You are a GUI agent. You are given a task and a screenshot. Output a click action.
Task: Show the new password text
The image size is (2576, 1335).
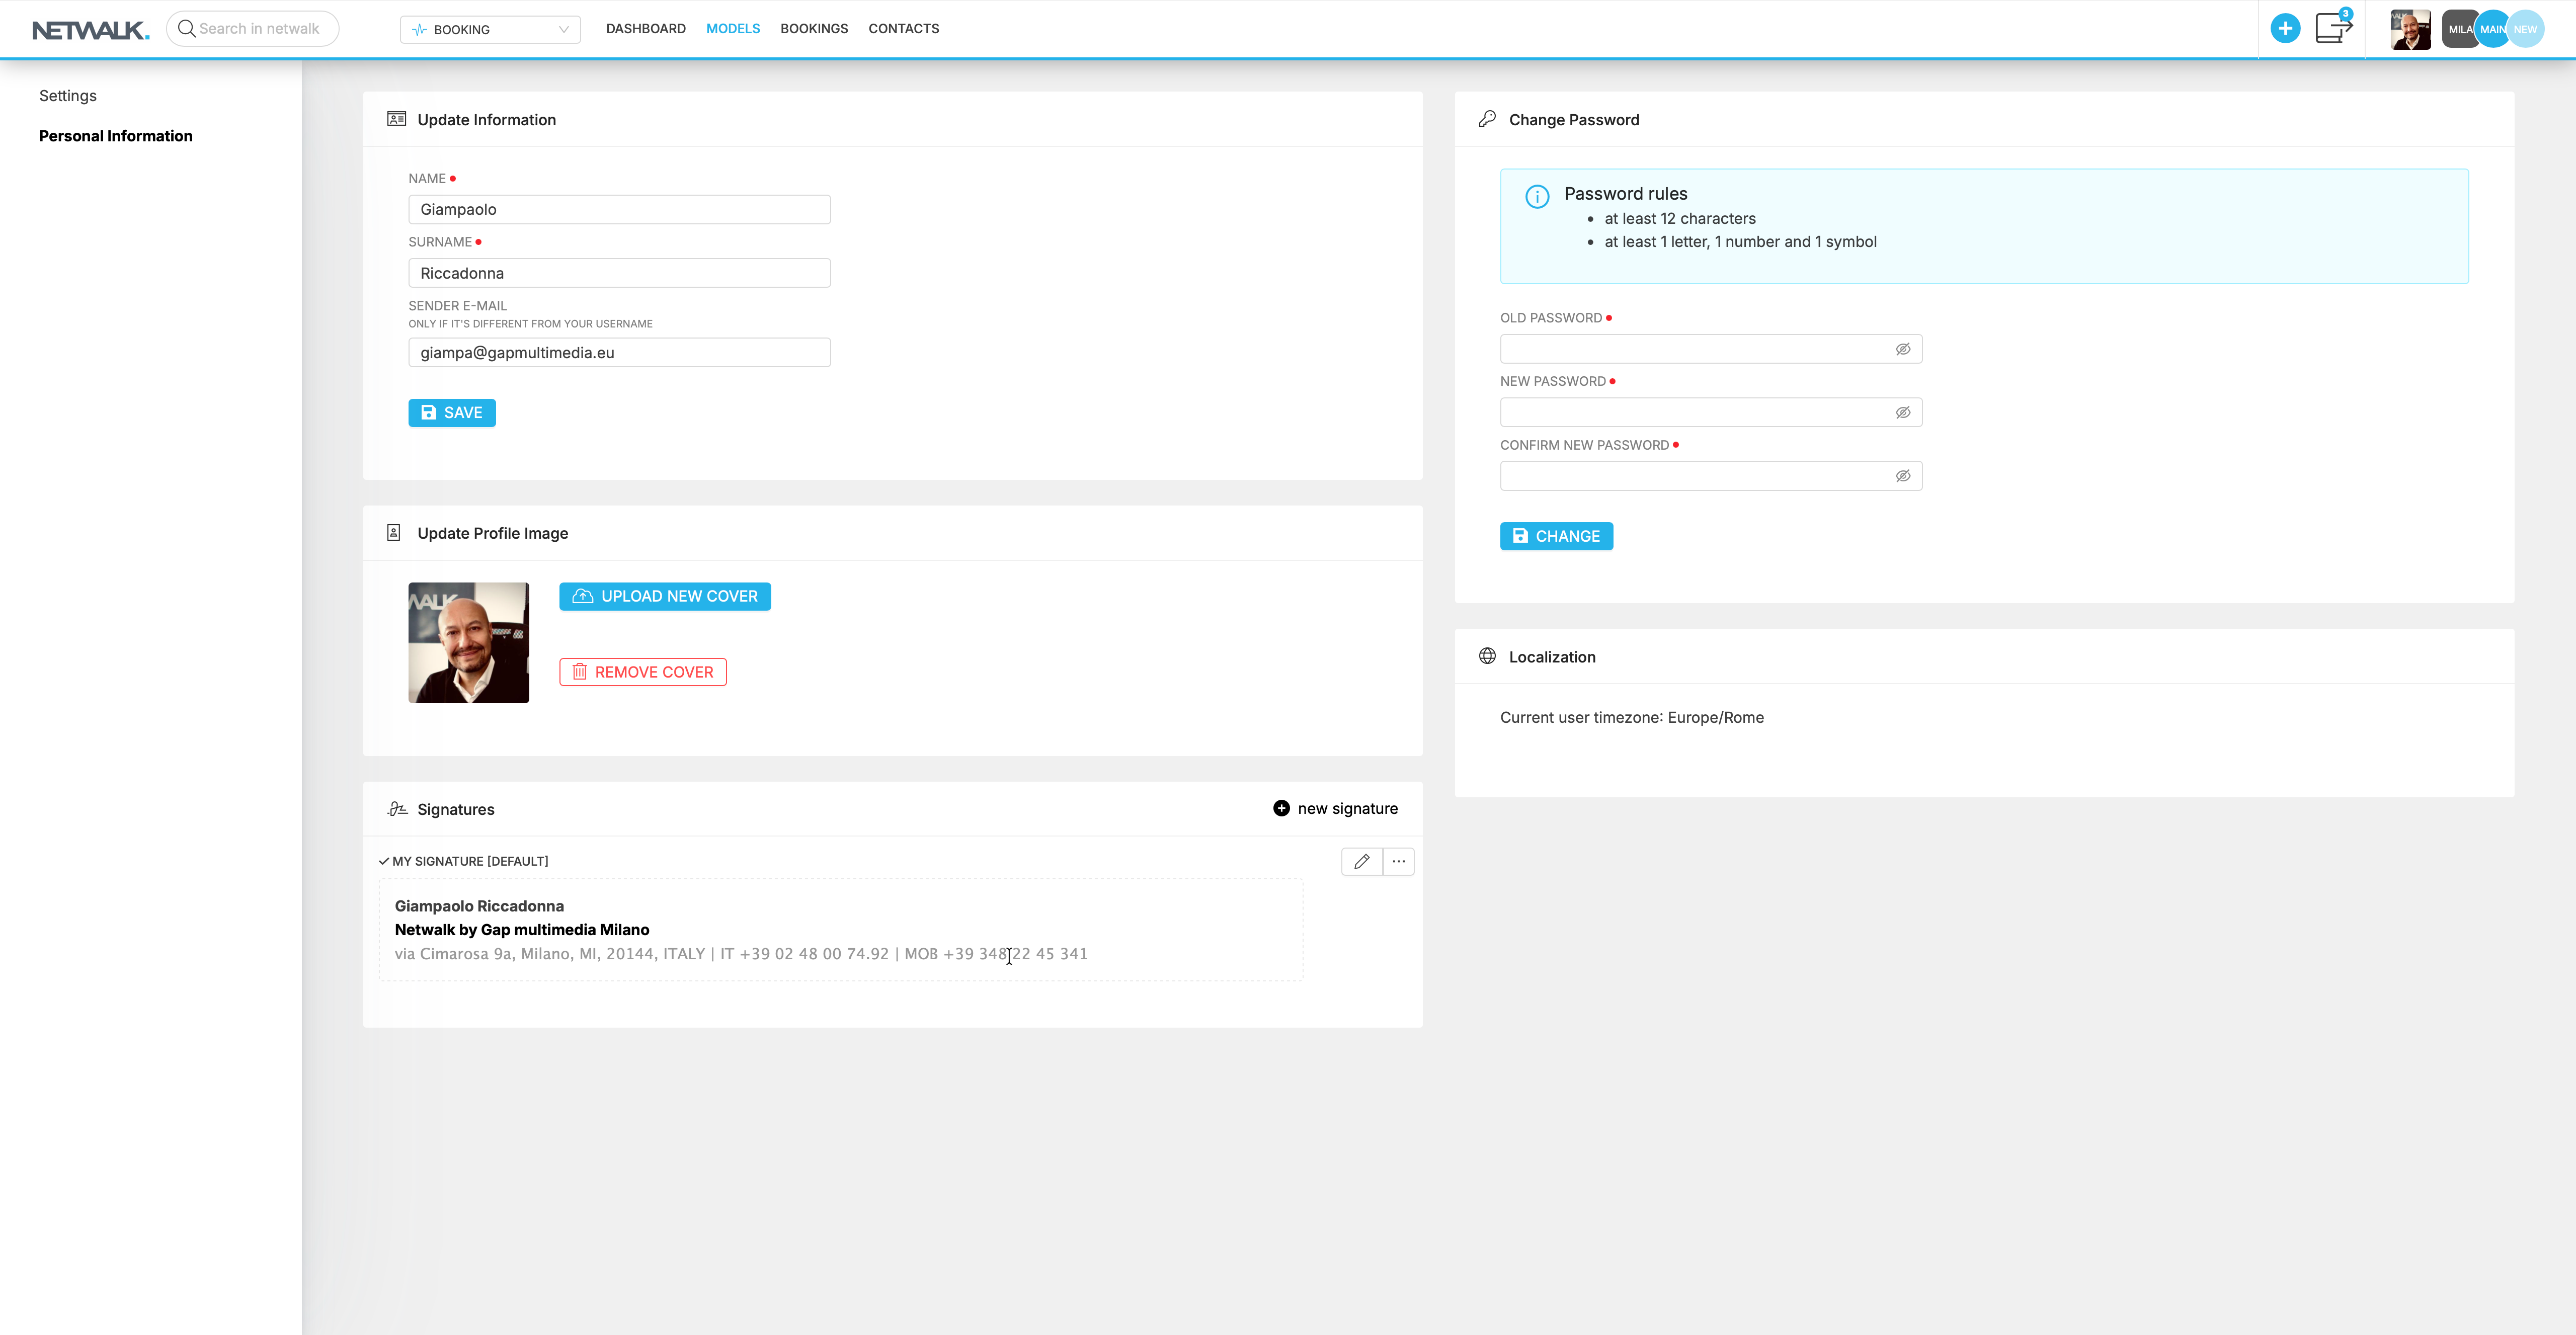pyautogui.click(x=1903, y=412)
